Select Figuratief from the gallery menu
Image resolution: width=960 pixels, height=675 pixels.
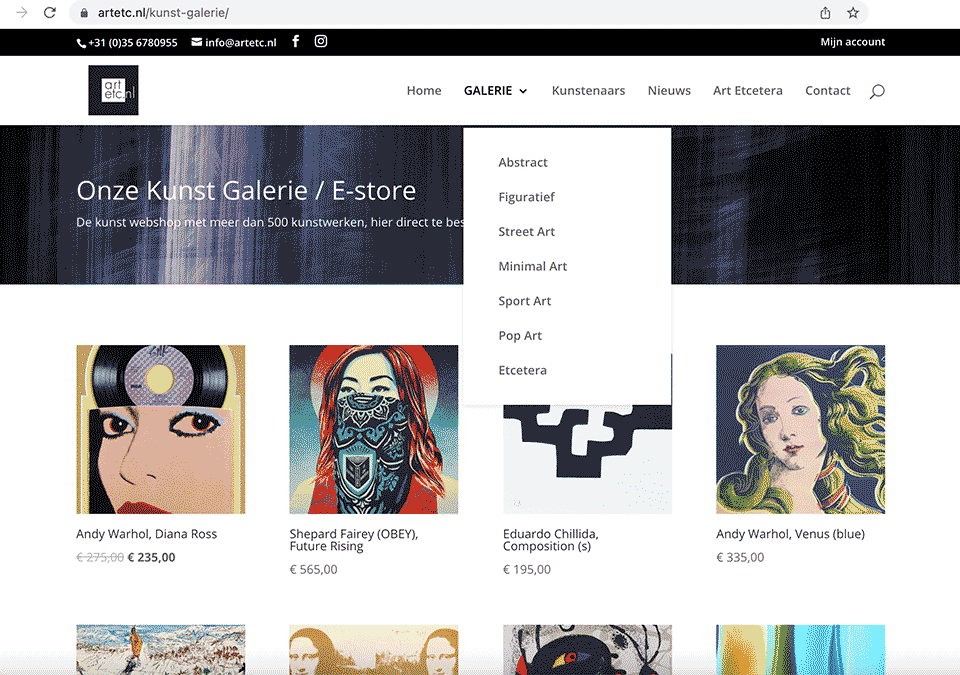click(x=527, y=197)
